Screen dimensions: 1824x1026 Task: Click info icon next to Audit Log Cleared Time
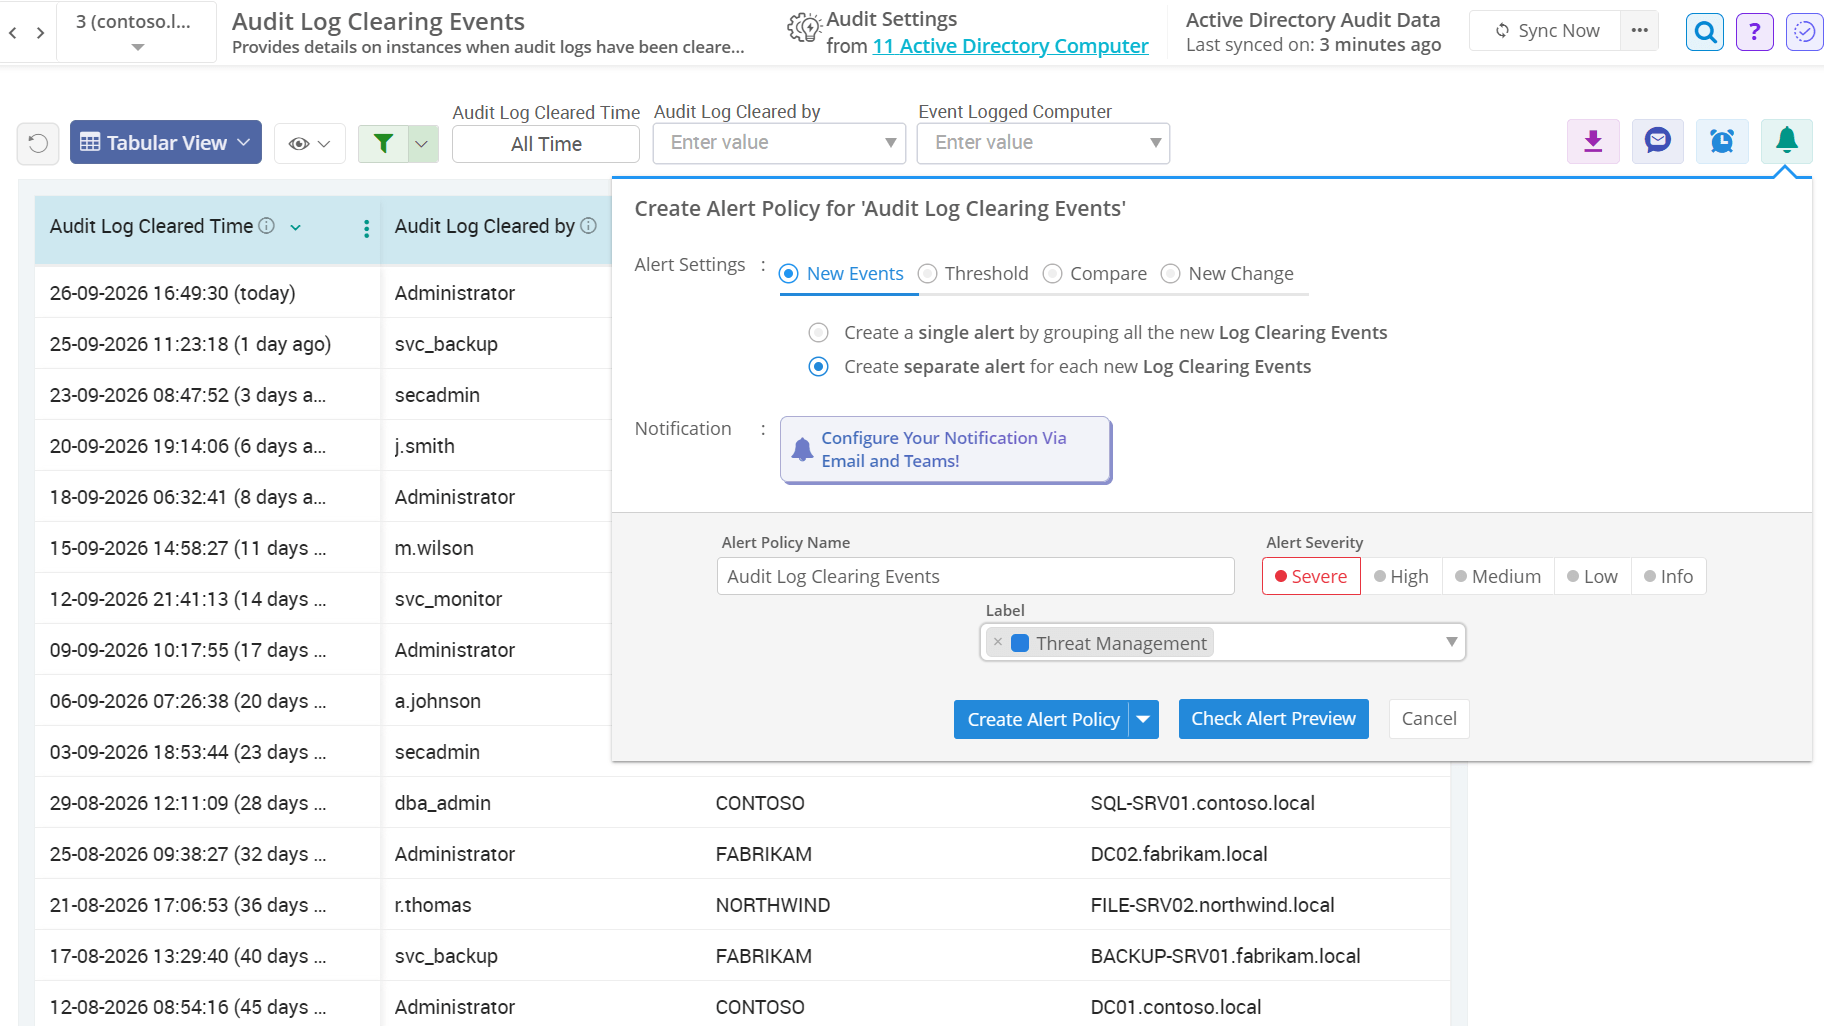pyautogui.click(x=266, y=226)
